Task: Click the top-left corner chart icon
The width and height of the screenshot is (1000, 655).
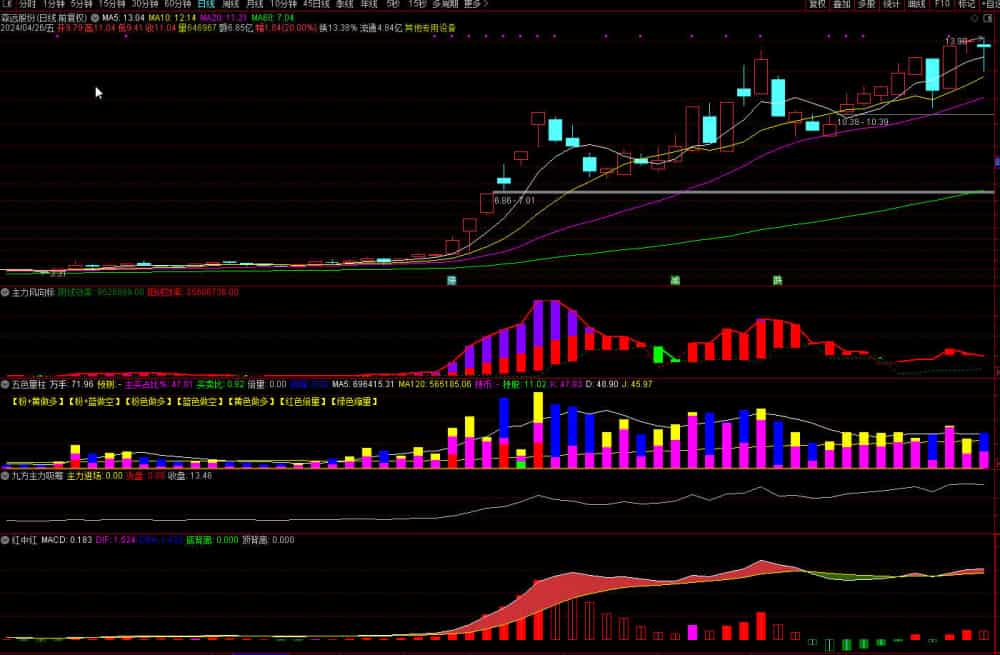Action: tap(7, 4)
